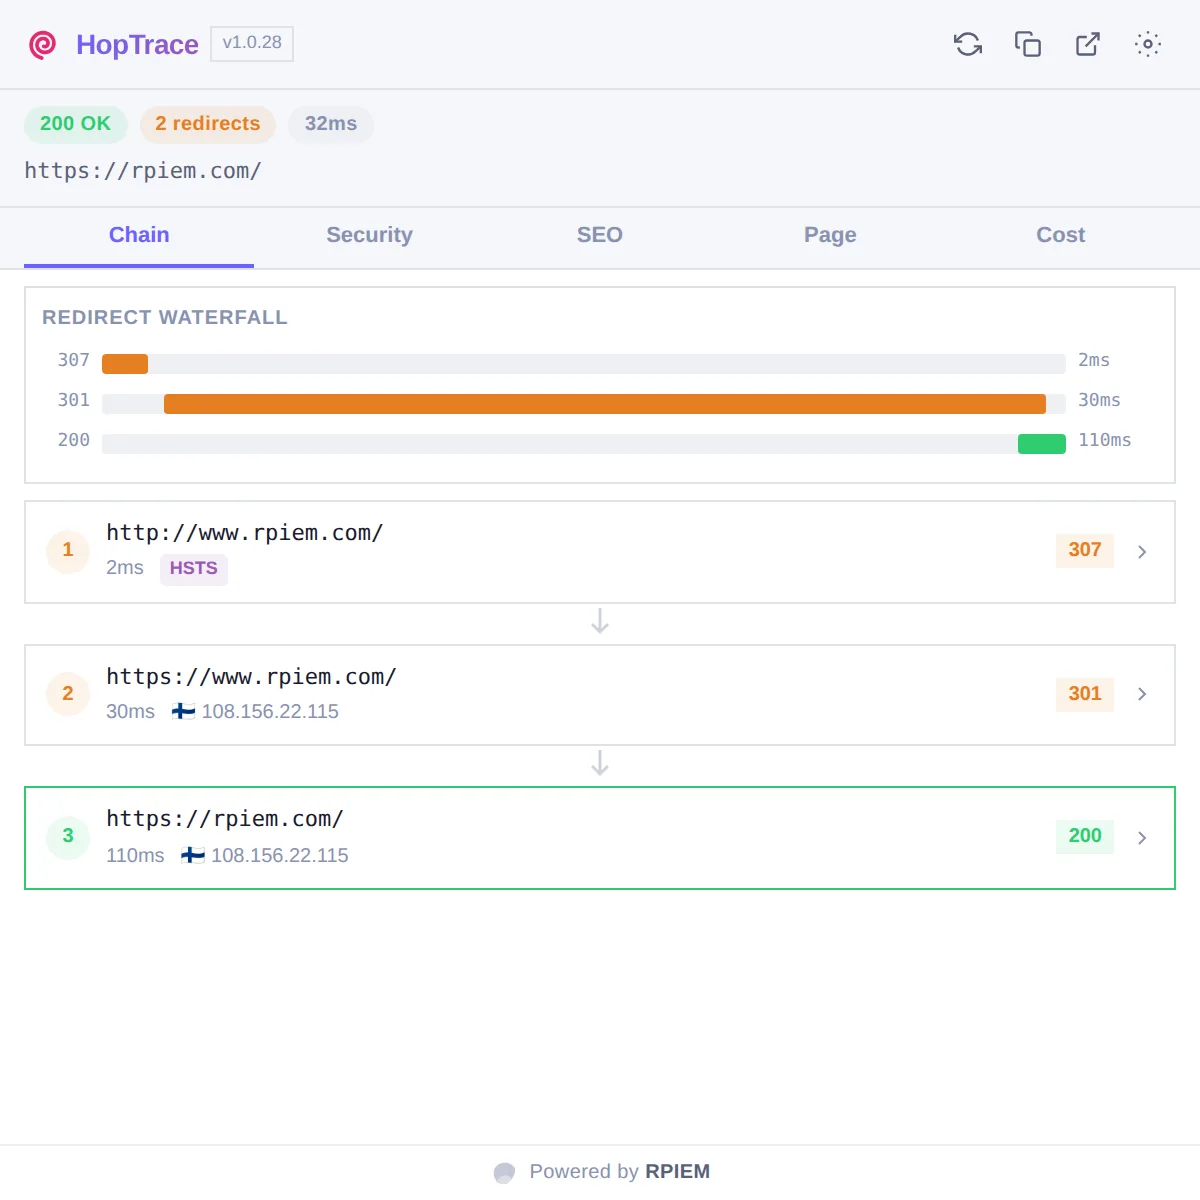This screenshot has width=1200, height=1200.
Task: Click IP address on the 110ms hop
Action: click(280, 856)
